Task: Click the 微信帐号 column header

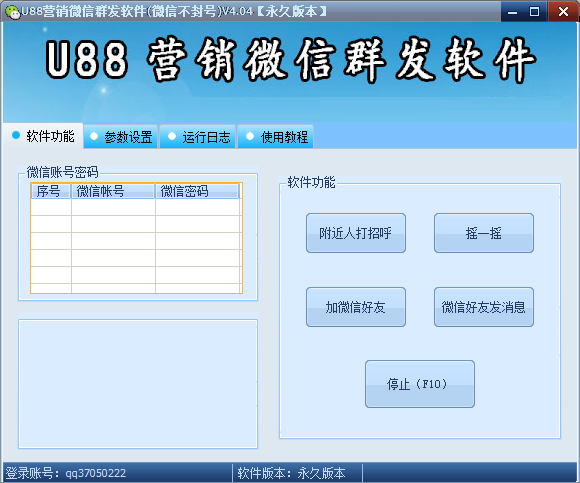Action: coord(113,191)
